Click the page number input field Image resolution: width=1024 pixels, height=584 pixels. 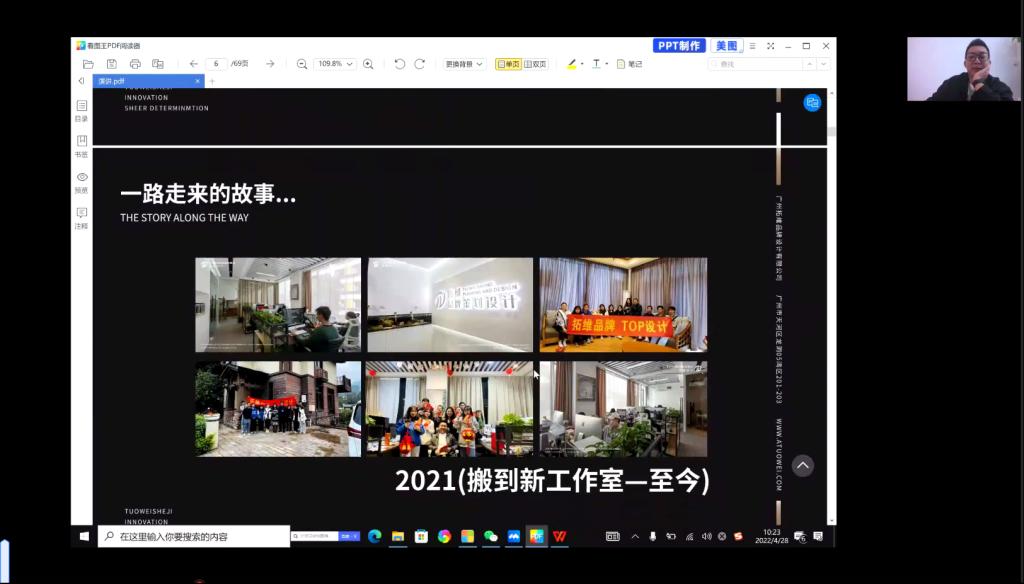pos(215,64)
